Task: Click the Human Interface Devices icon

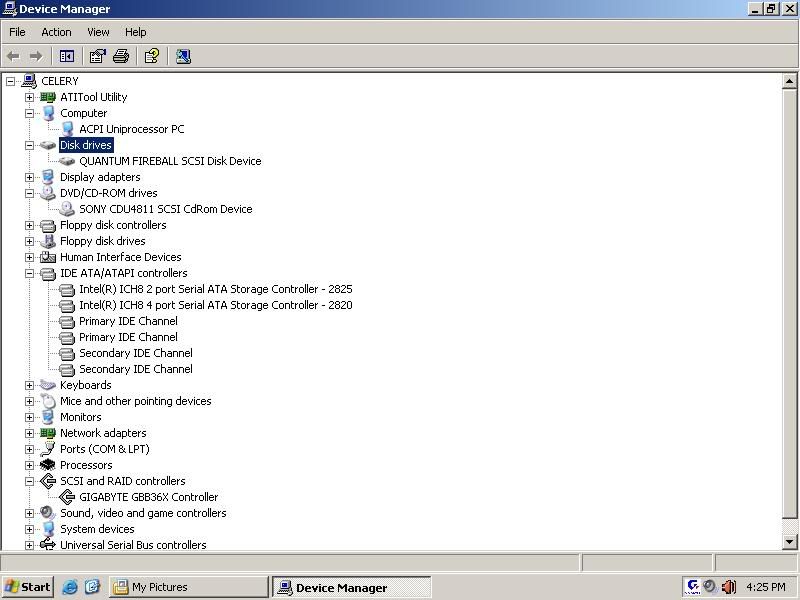Action: (x=48, y=257)
